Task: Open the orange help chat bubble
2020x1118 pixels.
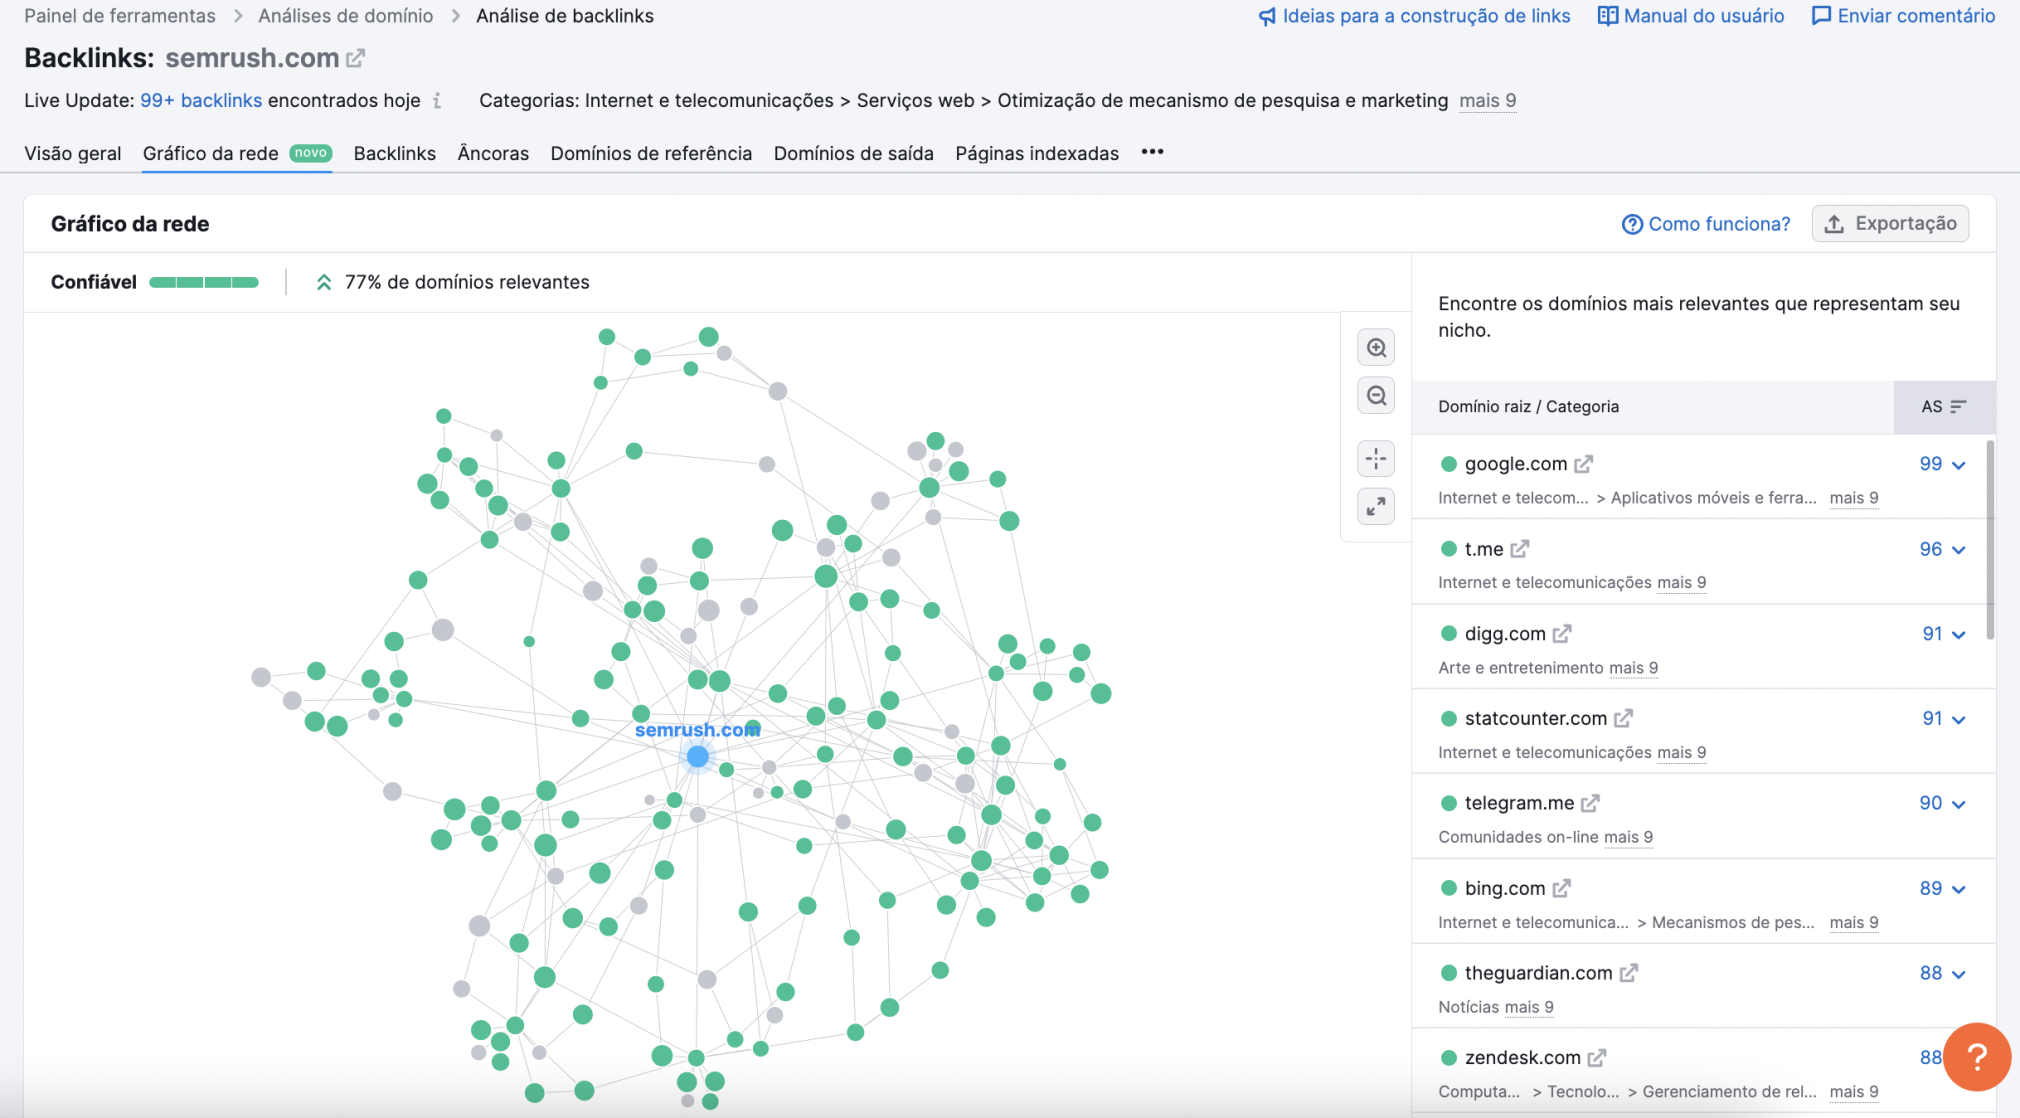Action: [1976, 1057]
